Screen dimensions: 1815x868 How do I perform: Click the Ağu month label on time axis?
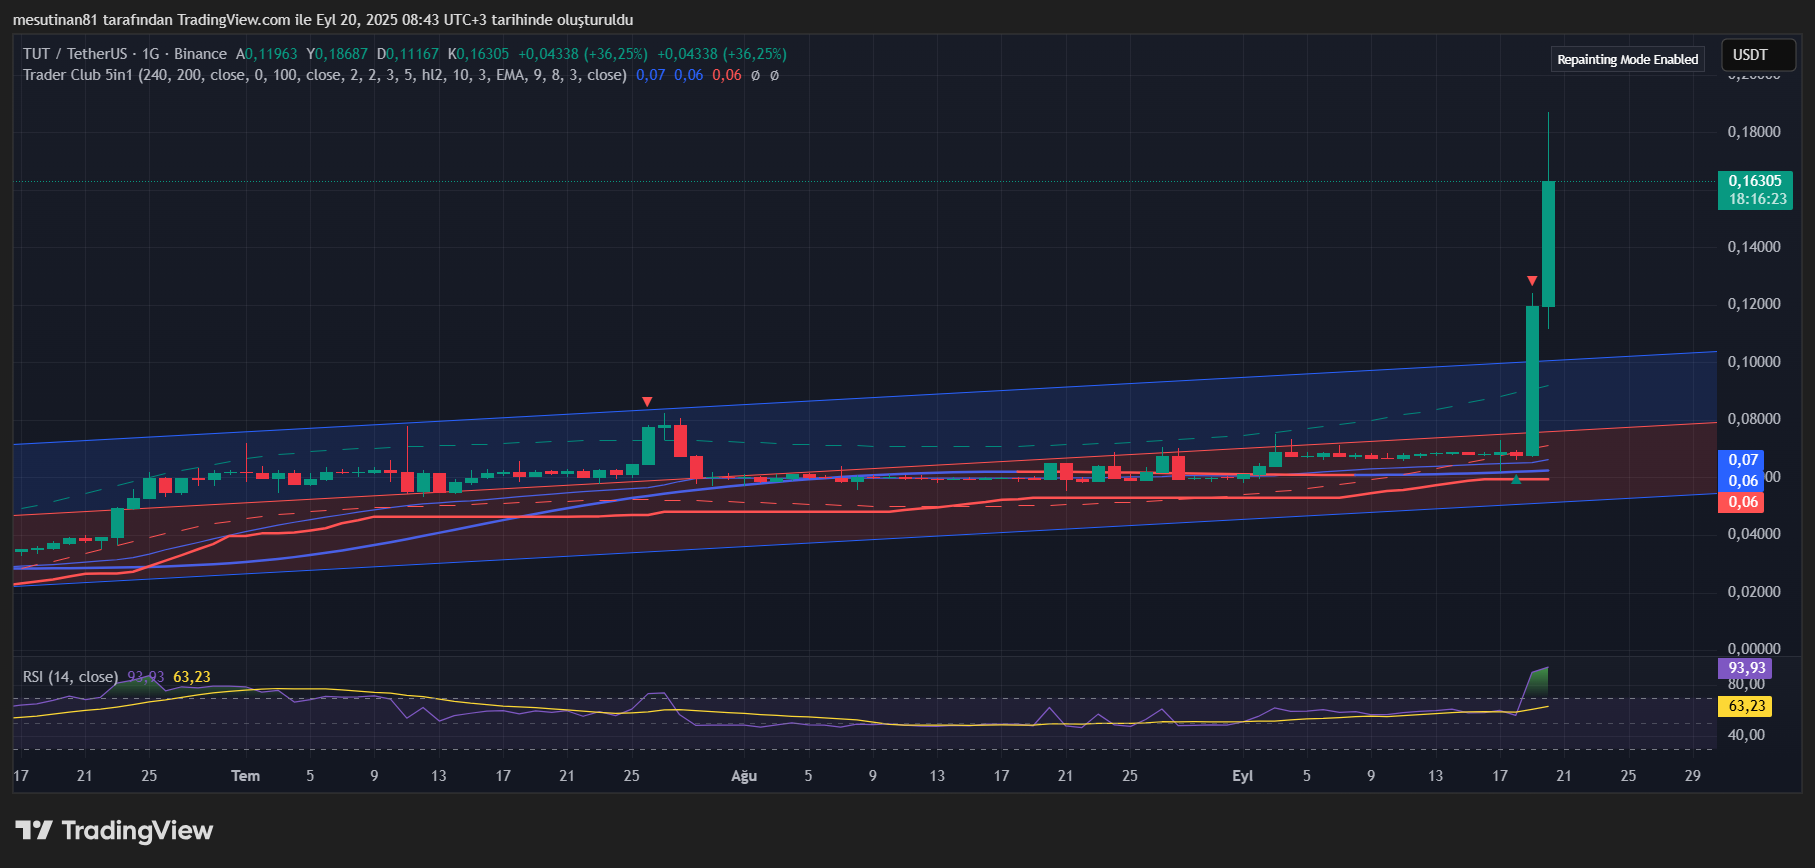[744, 776]
